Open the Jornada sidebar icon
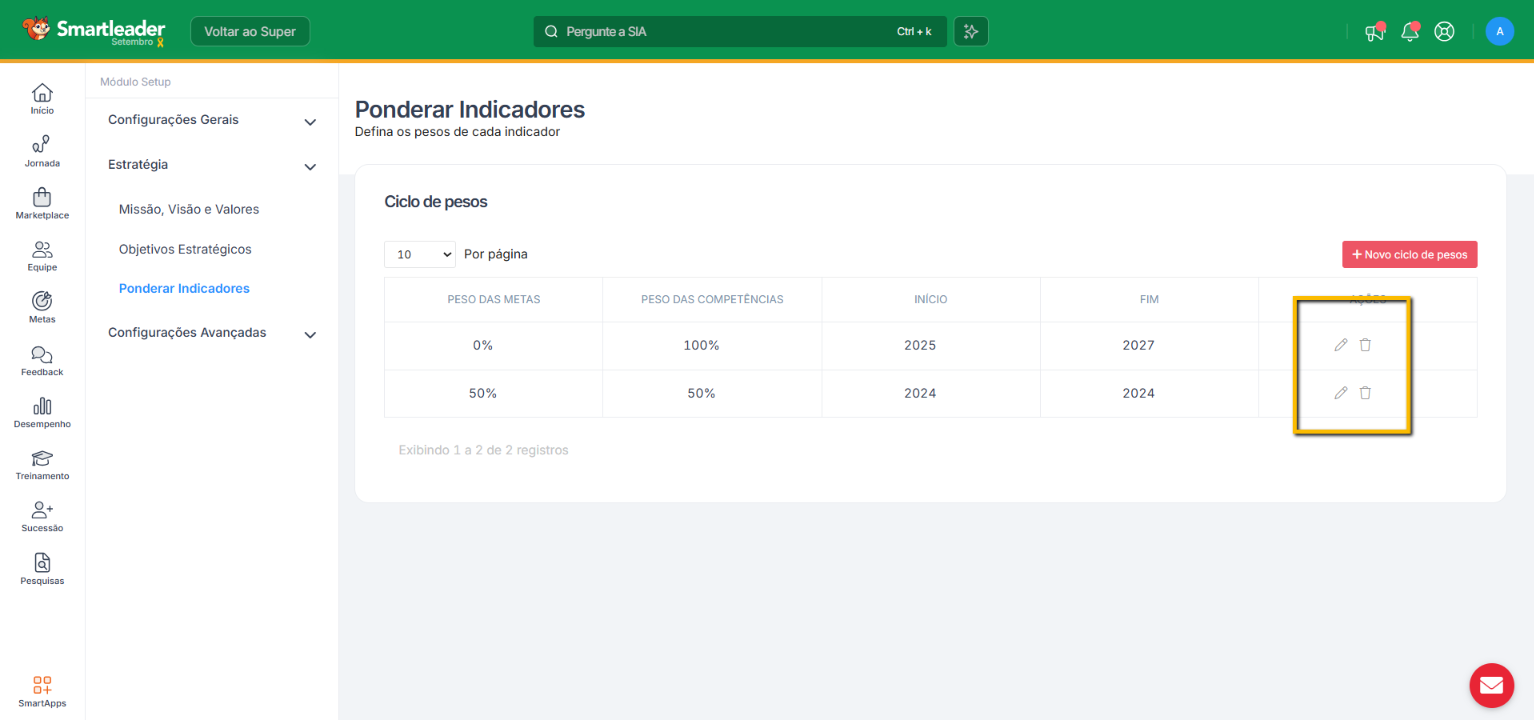1534x720 pixels. click(x=42, y=145)
